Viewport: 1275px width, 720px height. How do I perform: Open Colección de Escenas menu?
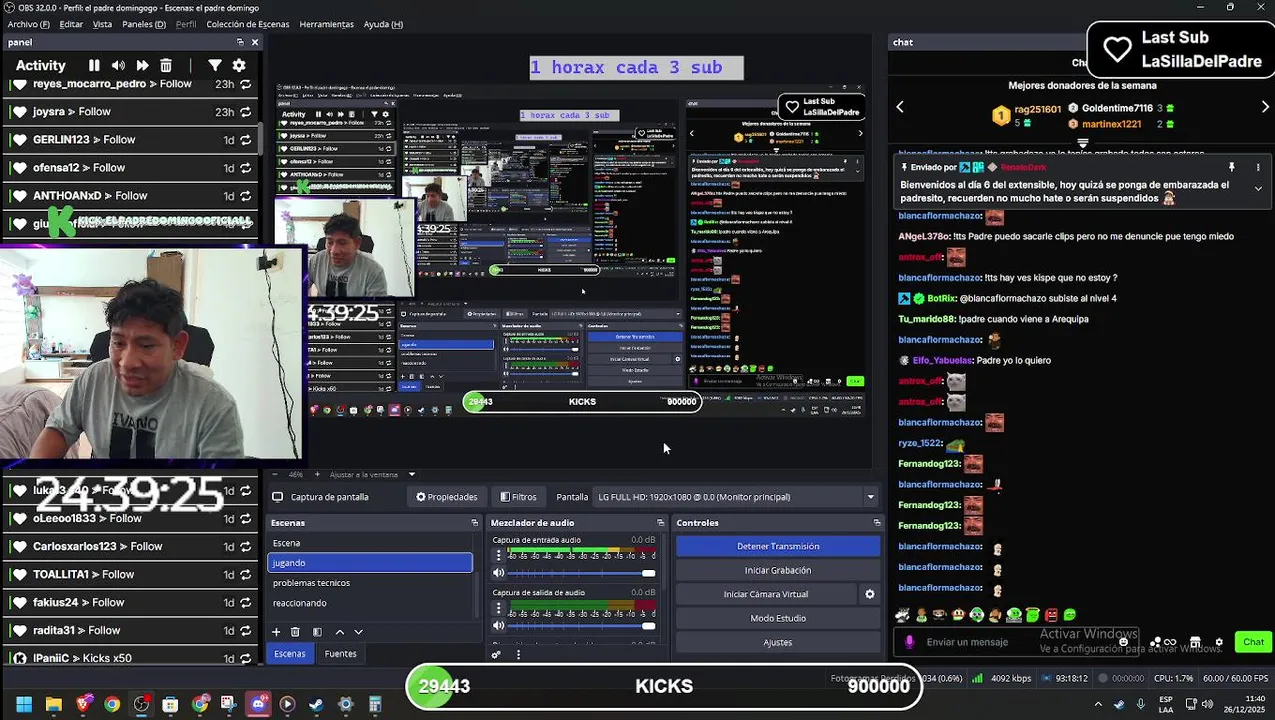(x=247, y=24)
